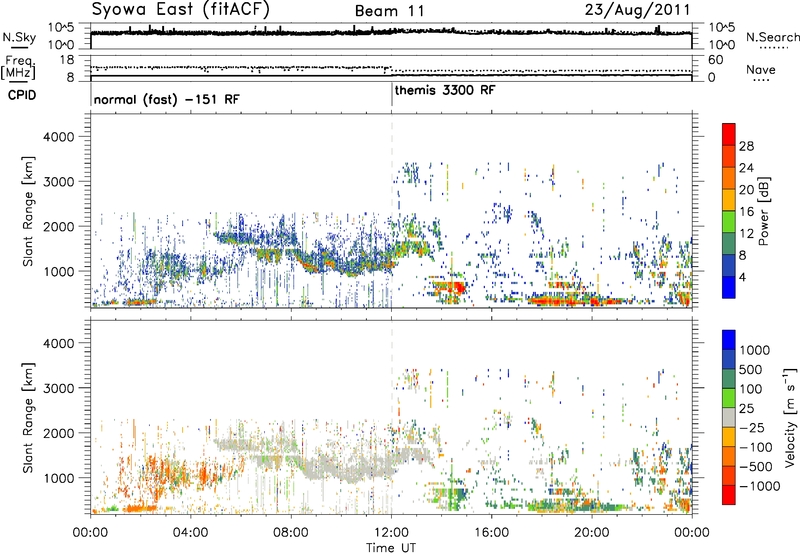Click the "16:00" time tick label
The height and width of the screenshot is (554, 800).
coord(491,533)
